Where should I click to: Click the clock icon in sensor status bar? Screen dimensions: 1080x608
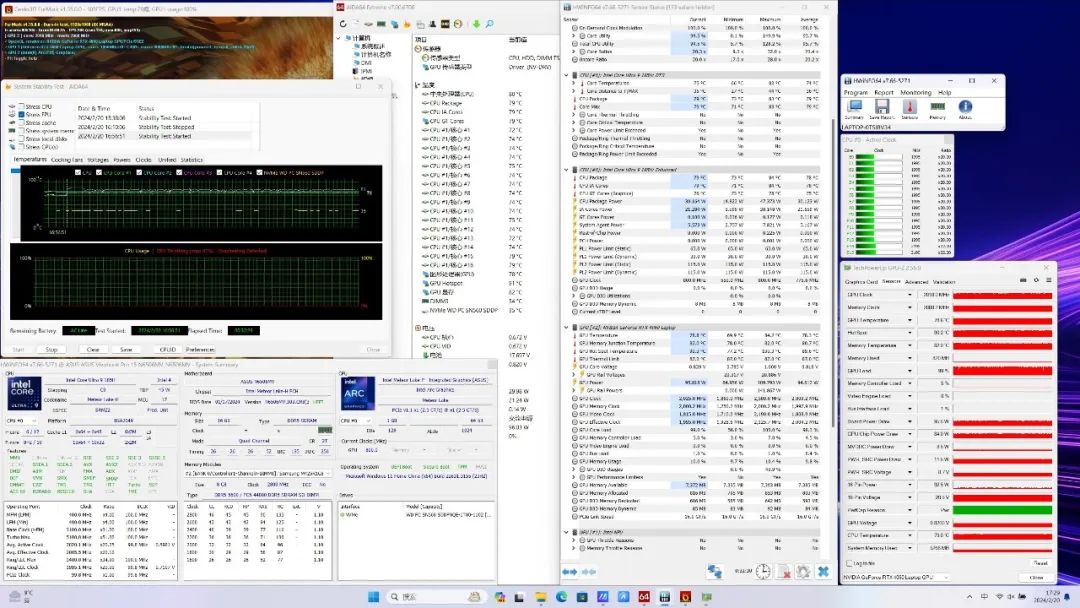pyautogui.click(x=762, y=571)
